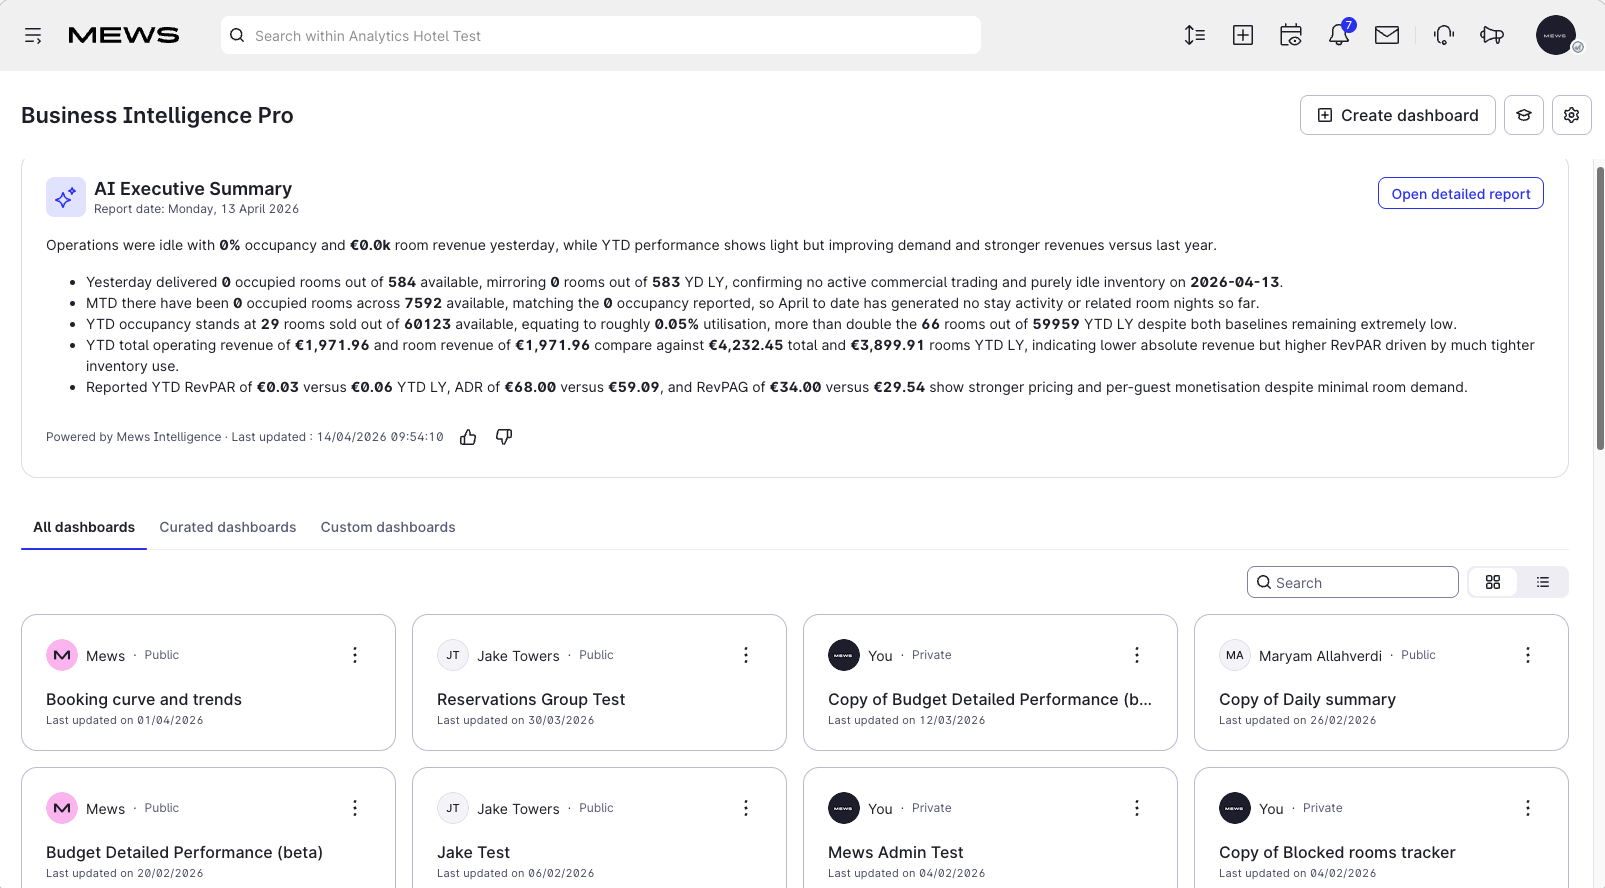Open options menu for Booking curve and trends
The height and width of the screenshot is (888, 1605).
(x=355, y=655)
